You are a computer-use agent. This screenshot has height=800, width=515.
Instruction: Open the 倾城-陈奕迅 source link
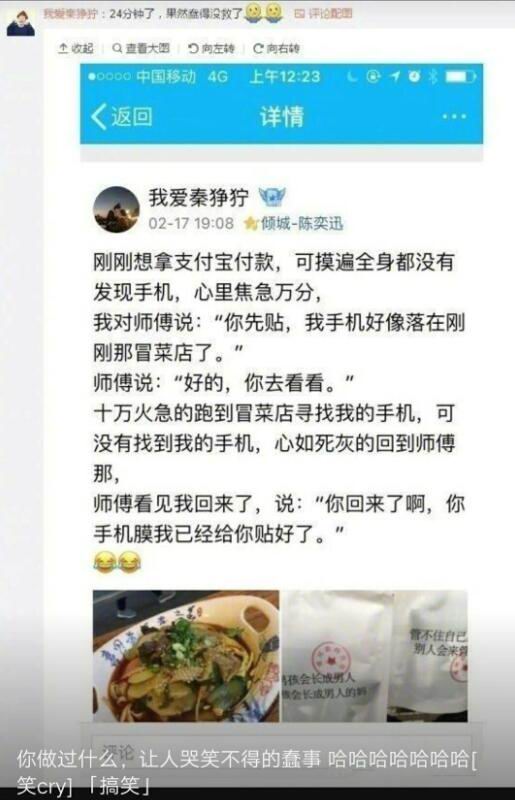pyautogui.click(x=302, y=223)
